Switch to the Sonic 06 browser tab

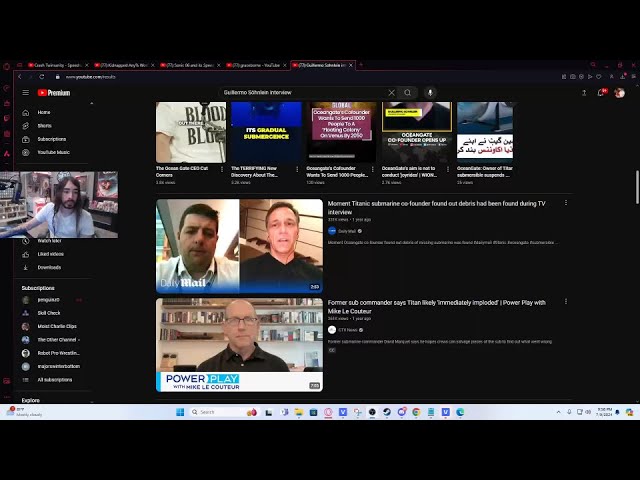tap(190, 65)
